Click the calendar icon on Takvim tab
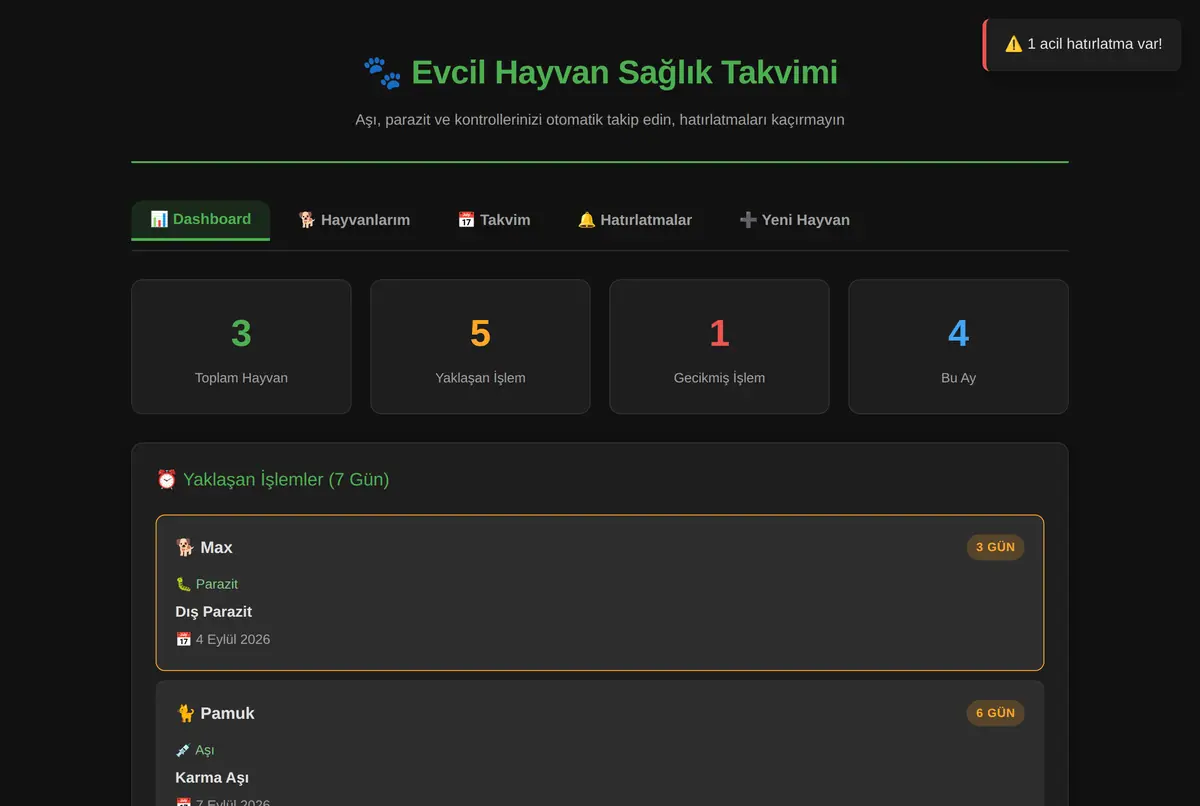 click(x=466, y=220)
